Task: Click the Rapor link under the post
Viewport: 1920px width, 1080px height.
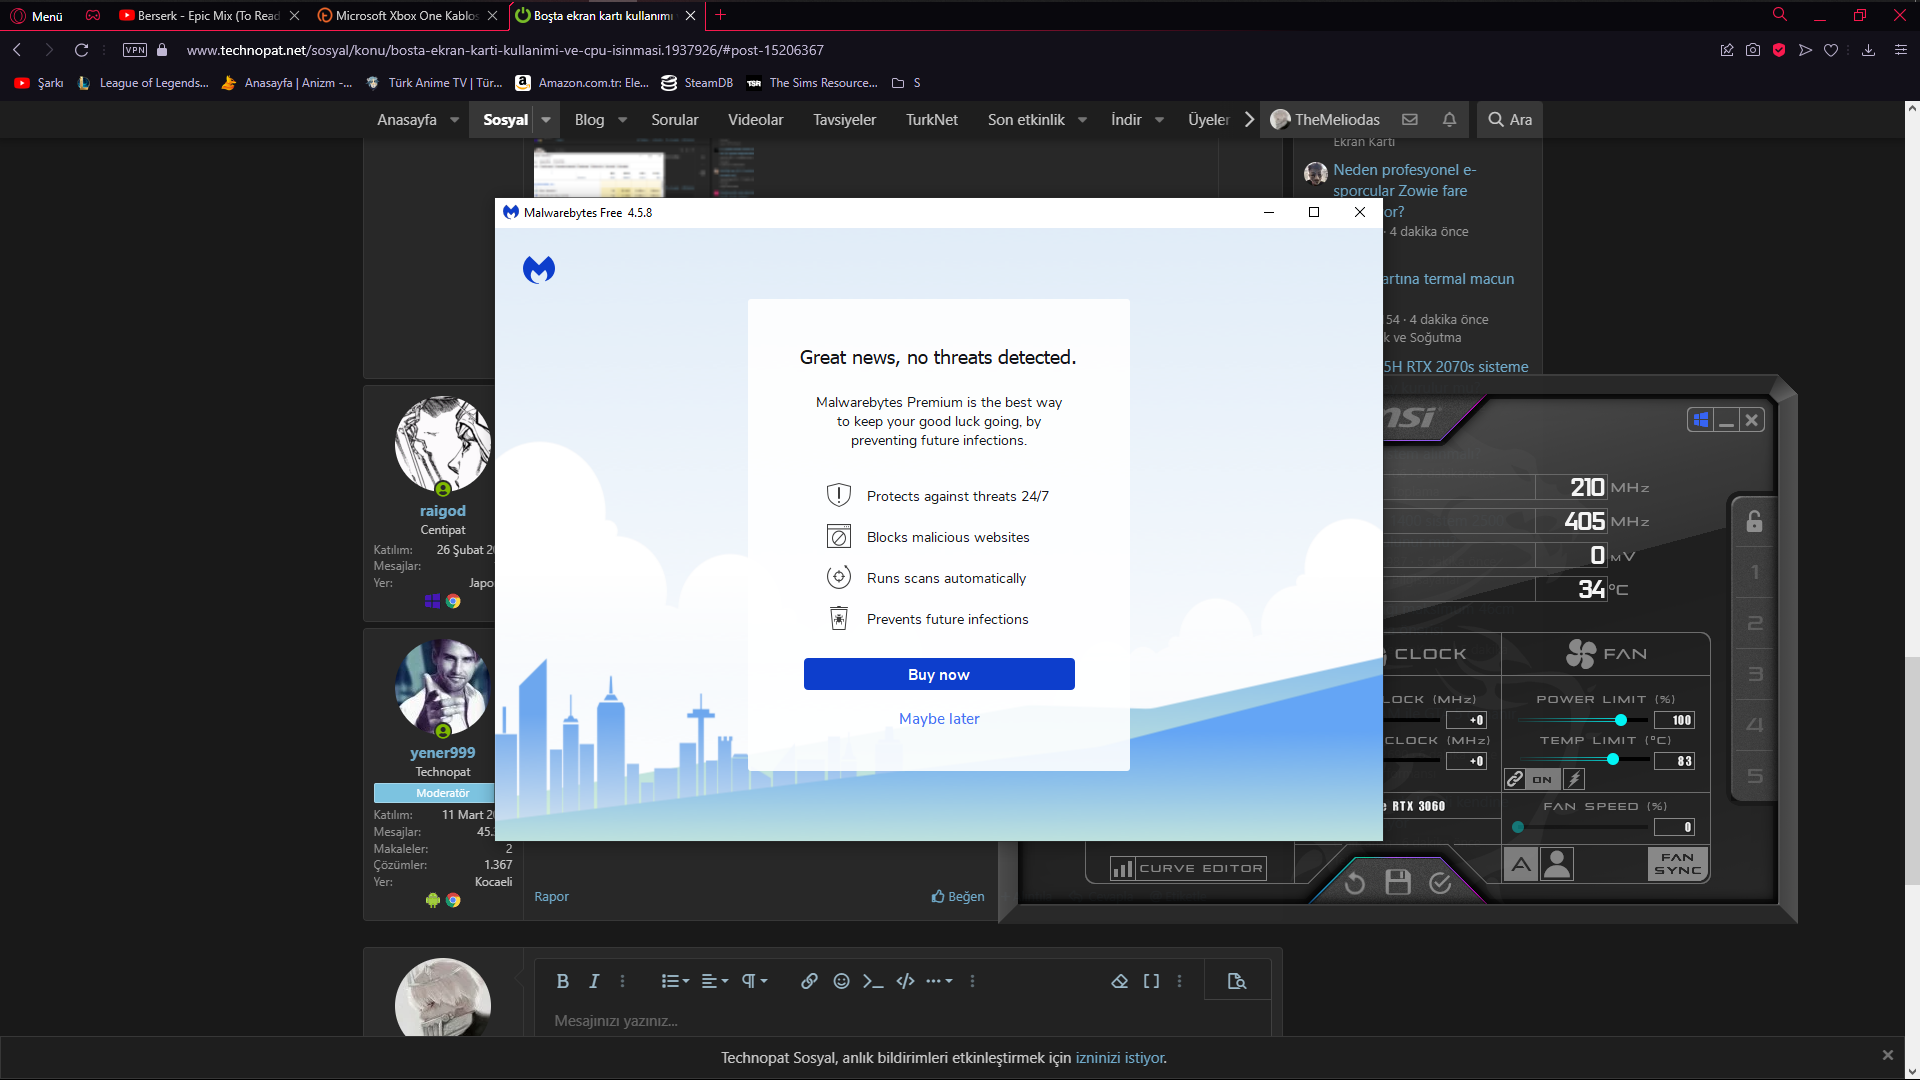Action: 551,897
